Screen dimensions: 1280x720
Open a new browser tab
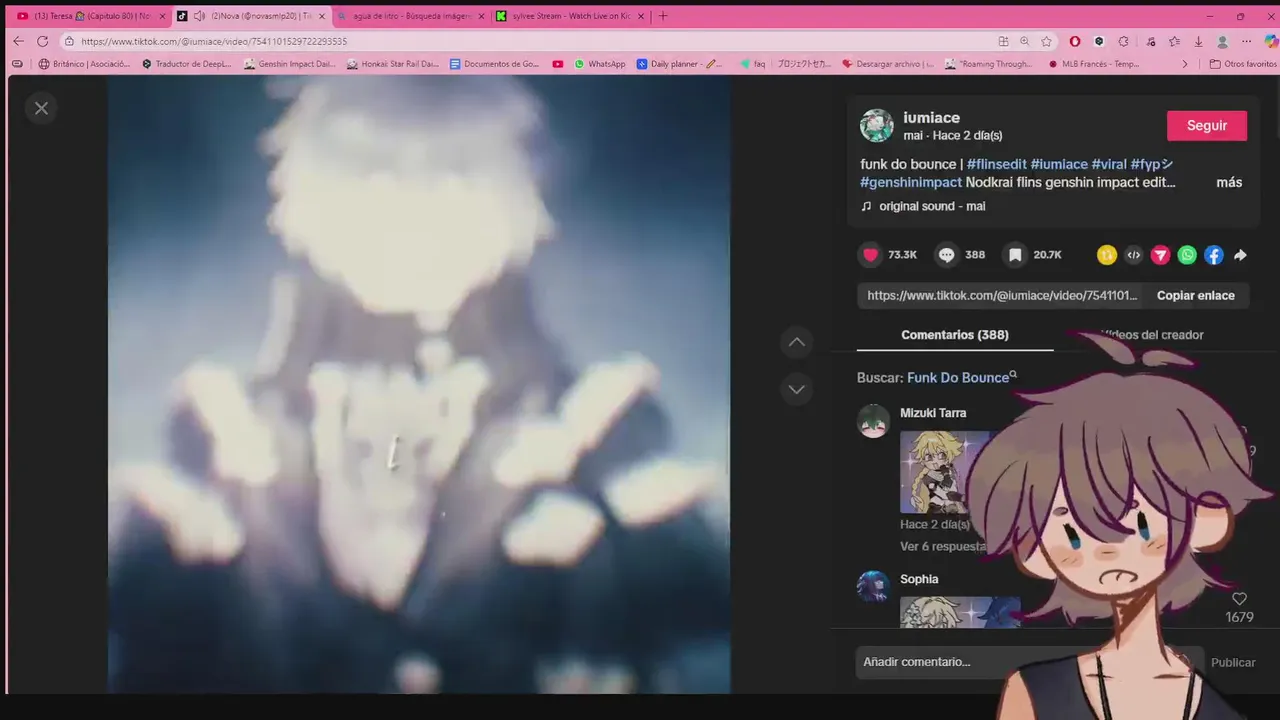click(663, 16)
